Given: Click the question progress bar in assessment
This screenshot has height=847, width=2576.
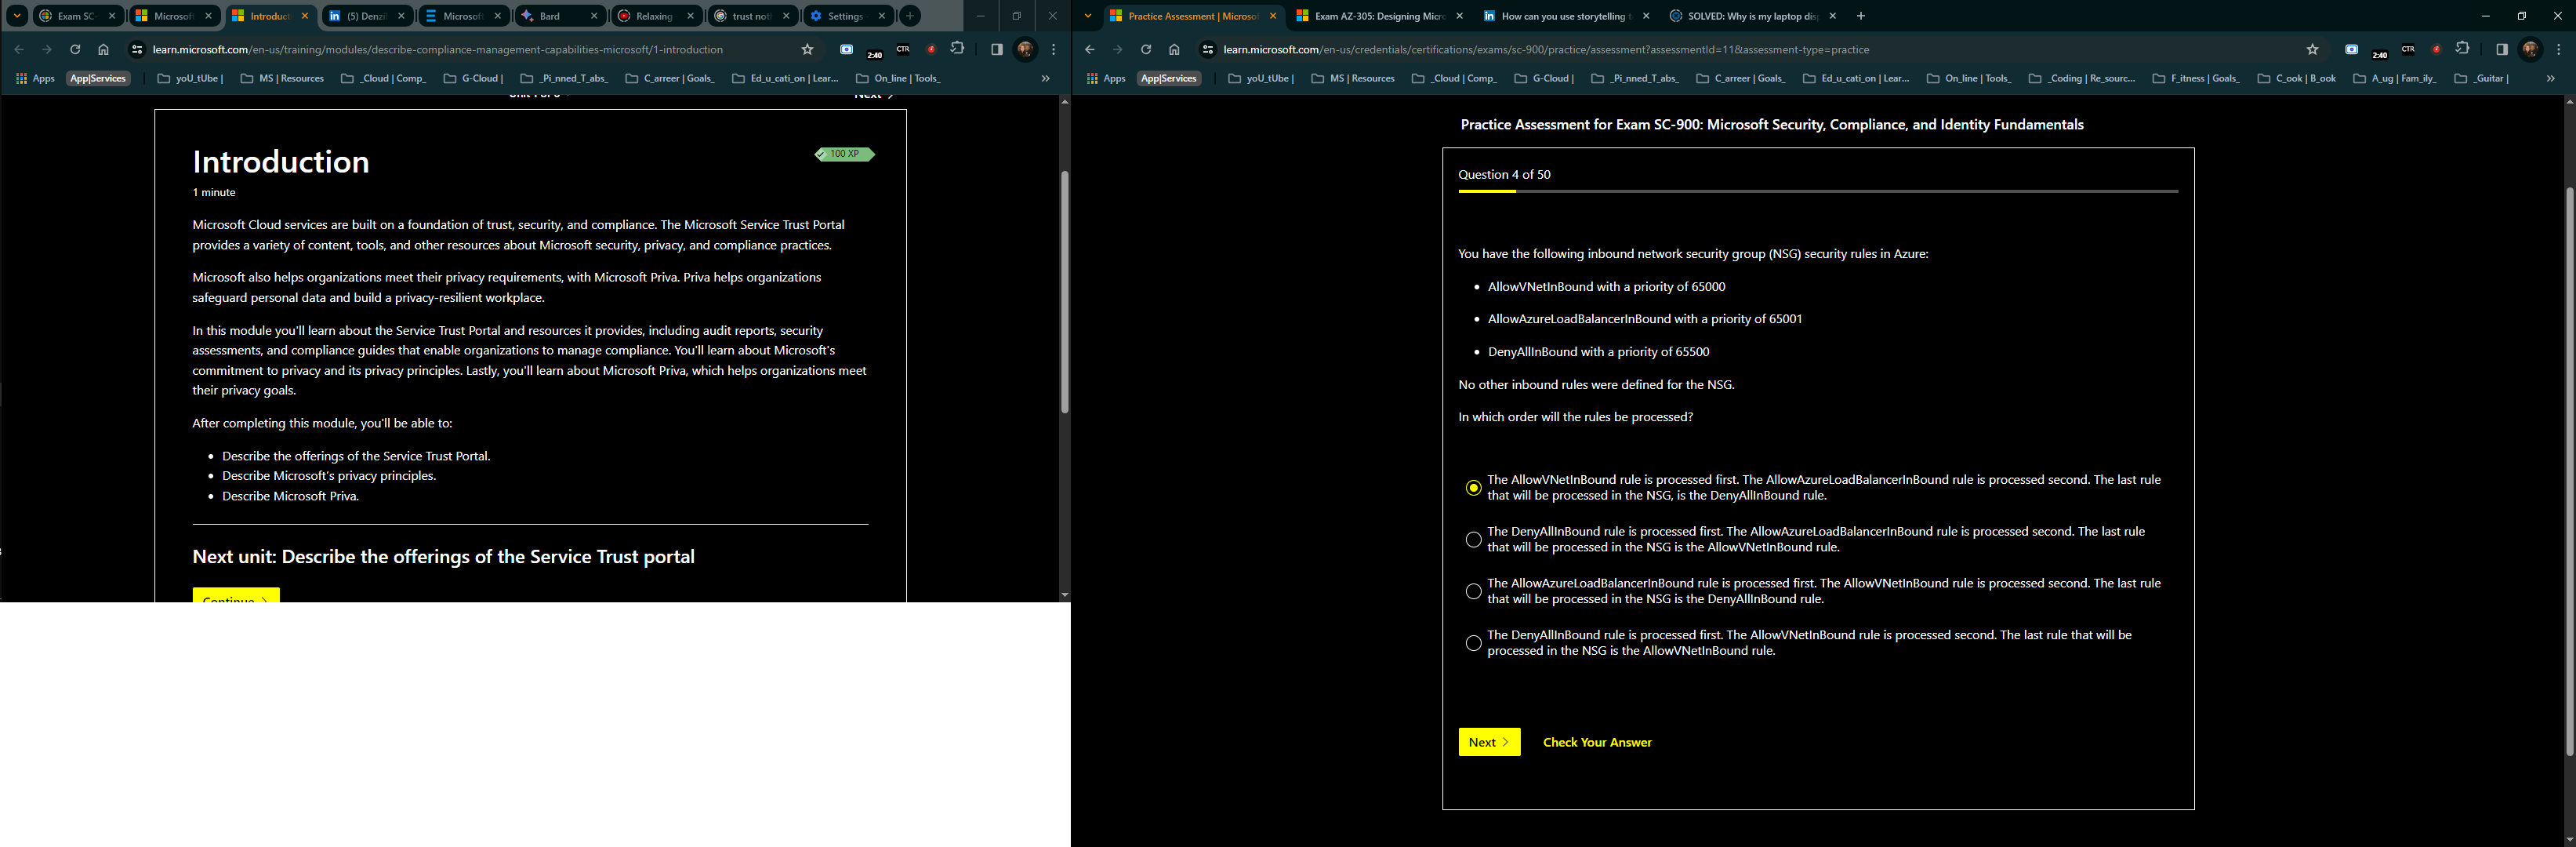Looking at the screenshot, I should tap(1818, 191).
